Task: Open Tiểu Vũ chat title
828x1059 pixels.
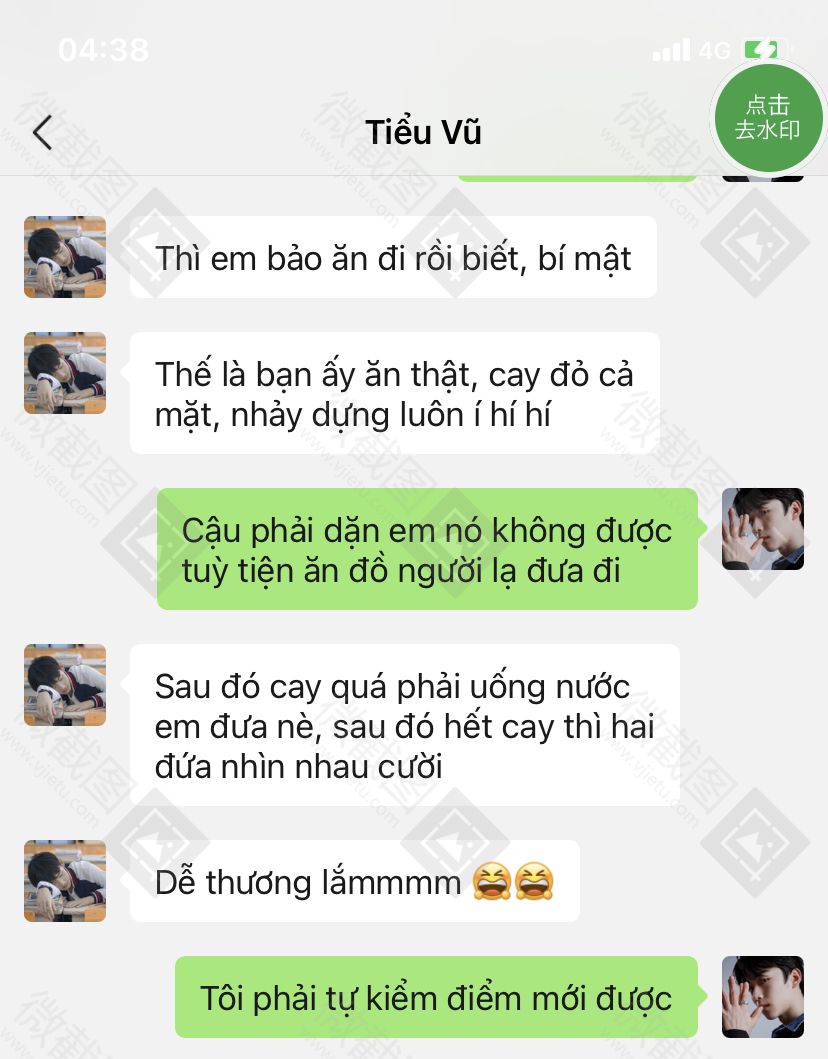Action: coord(423,132)
